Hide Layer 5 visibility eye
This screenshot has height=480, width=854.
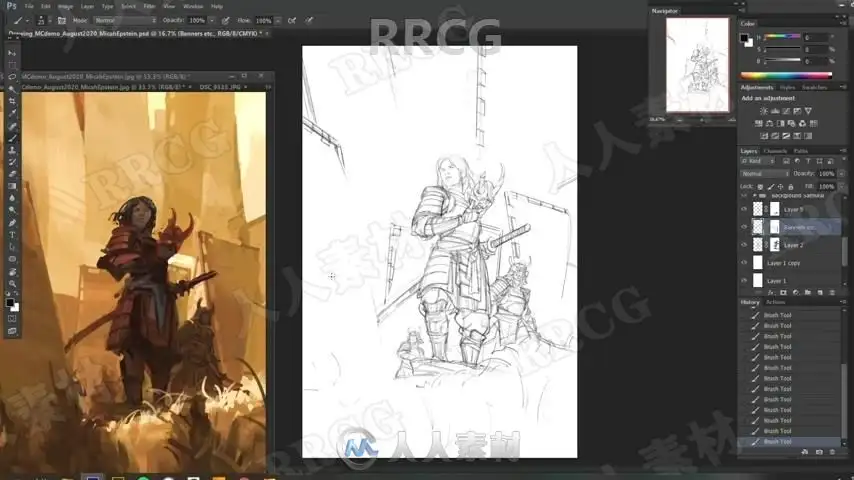[744, 209]
